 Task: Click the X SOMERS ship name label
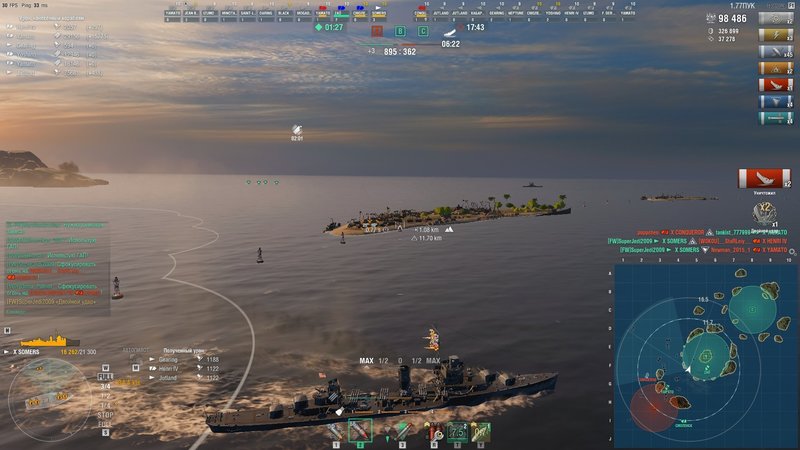click(26, 352)
